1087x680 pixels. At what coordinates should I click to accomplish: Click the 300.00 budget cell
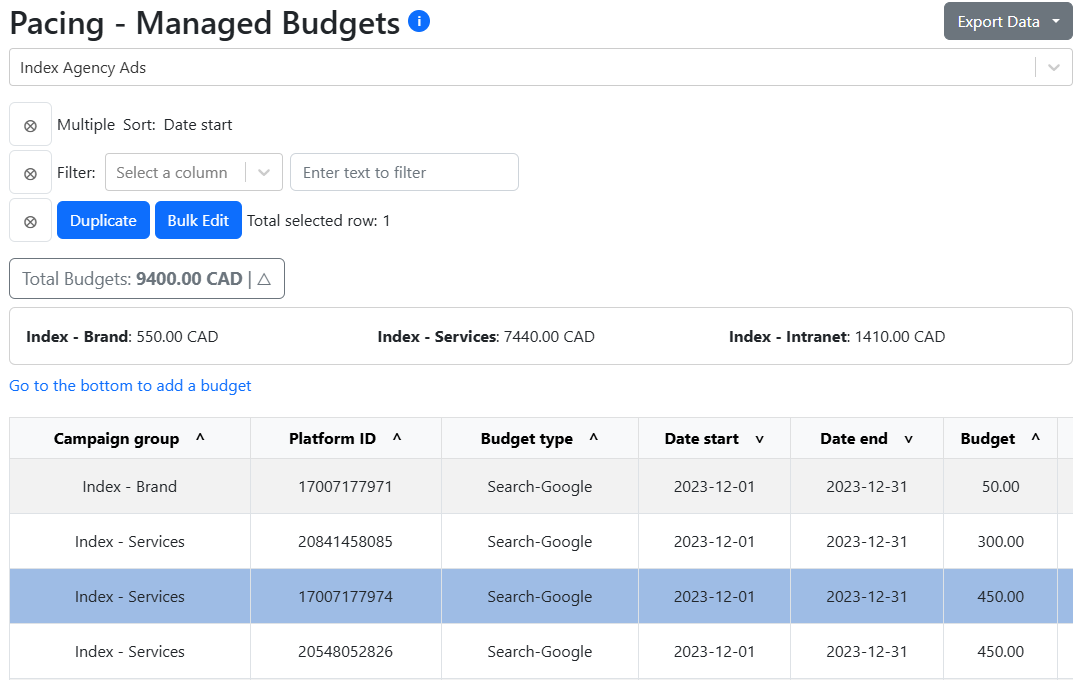1000,541
